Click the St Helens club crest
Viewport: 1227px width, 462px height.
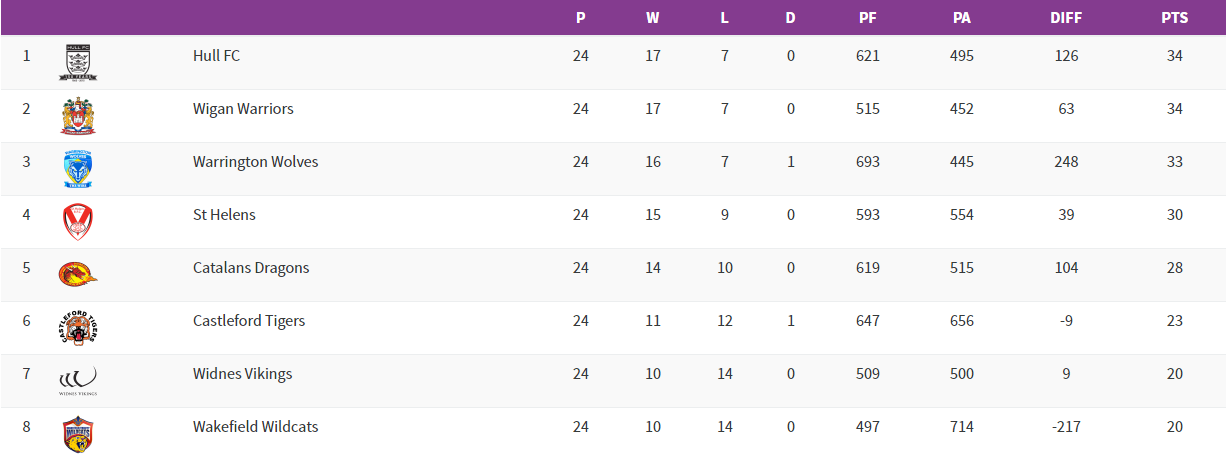click(78, 221)
